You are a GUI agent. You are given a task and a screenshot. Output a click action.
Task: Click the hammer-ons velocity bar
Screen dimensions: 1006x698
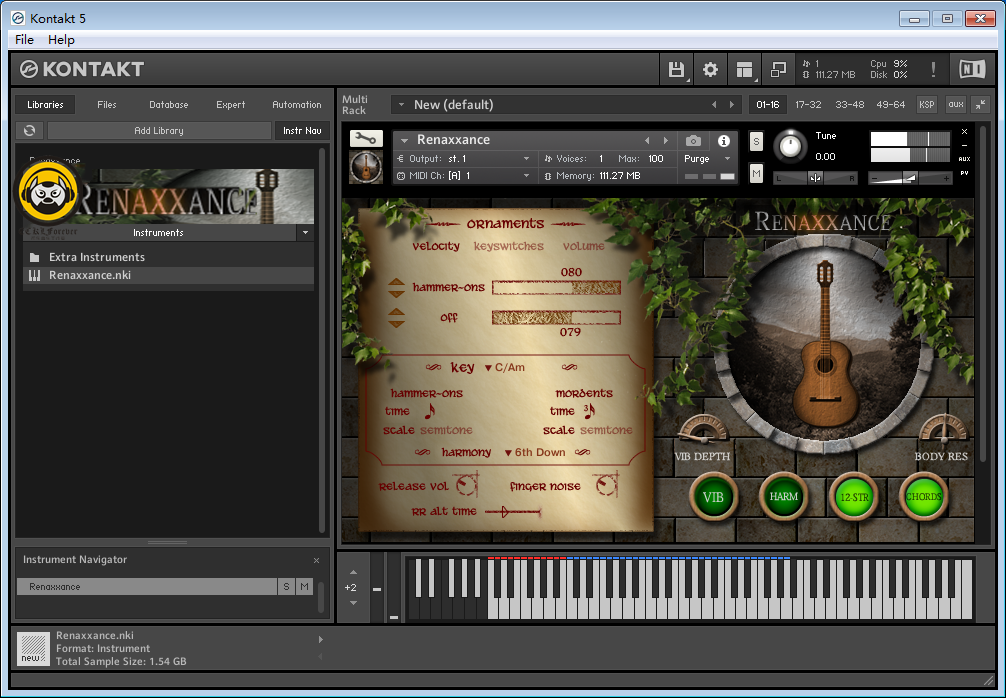point(556,287)
